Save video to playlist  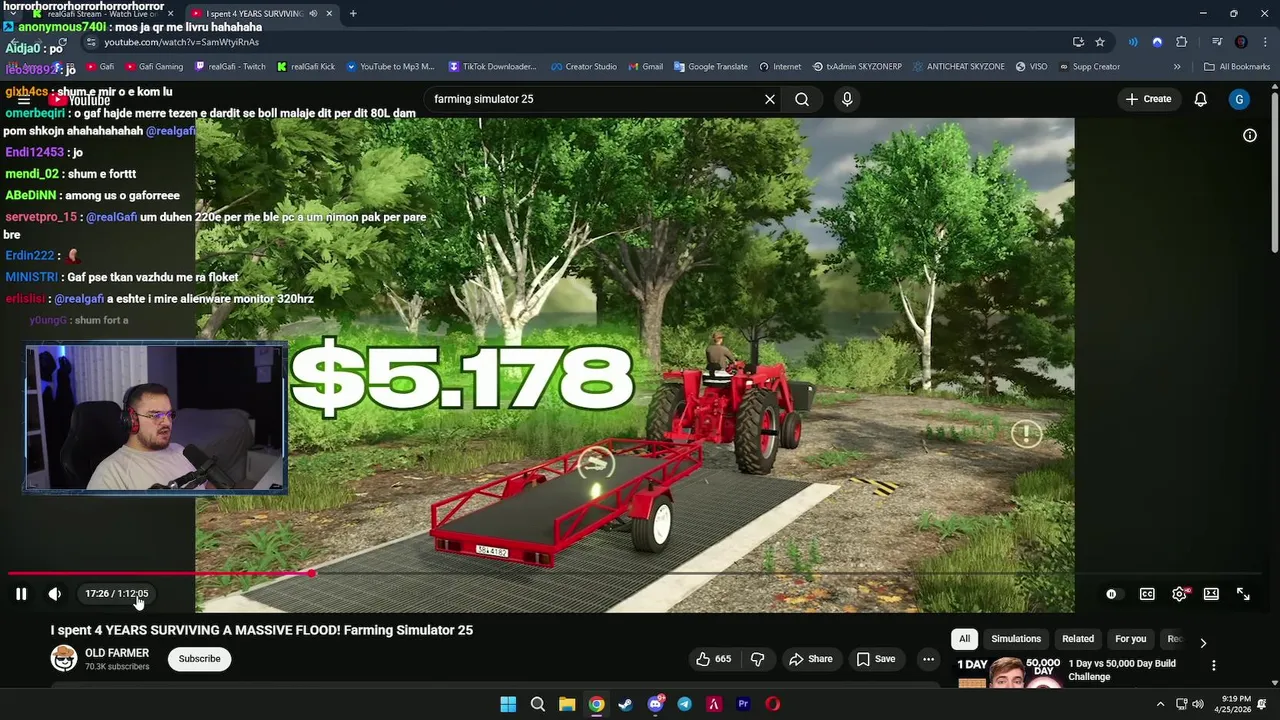point(876,659)
